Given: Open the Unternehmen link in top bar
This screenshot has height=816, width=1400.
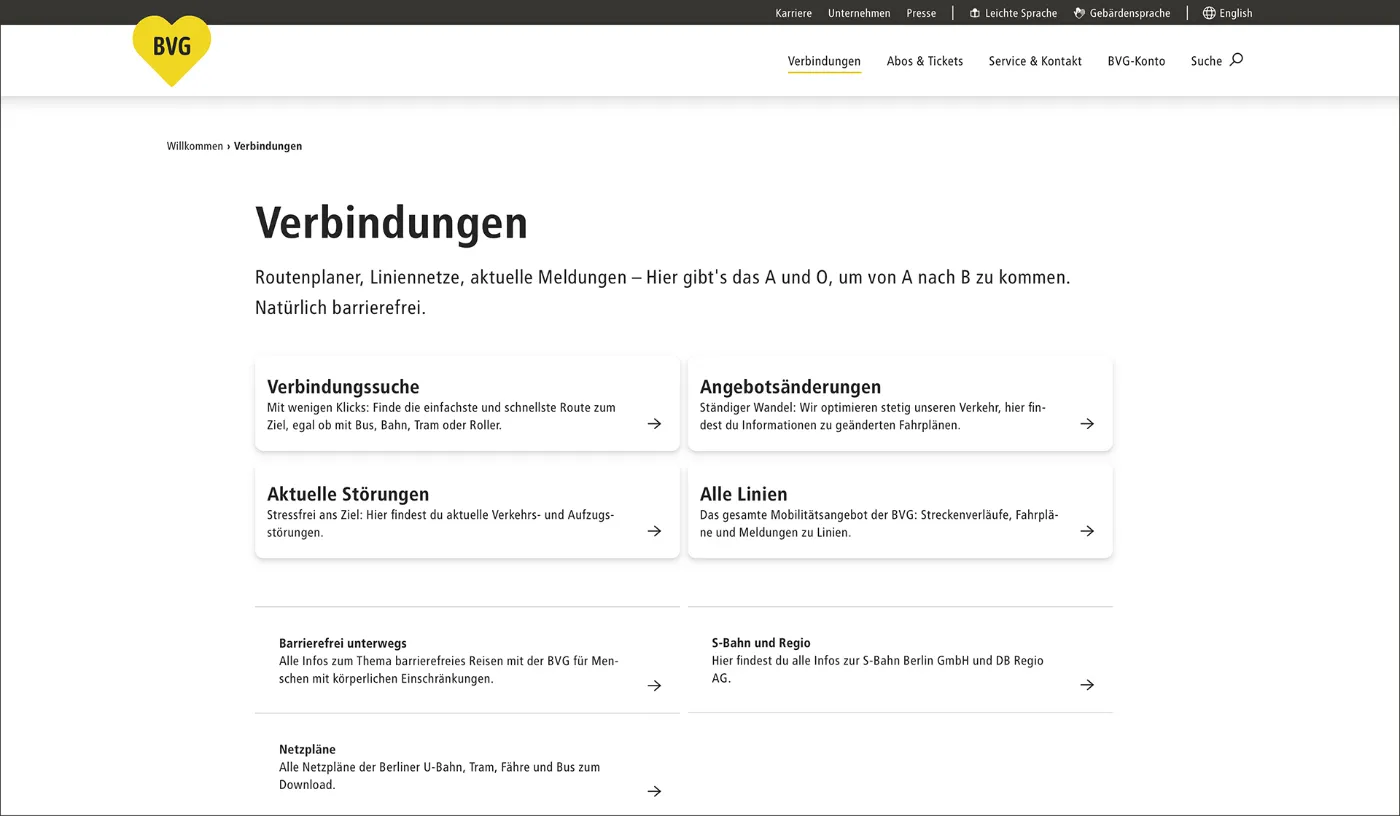Looking at the screenshot, I should (x=859, y=13).
